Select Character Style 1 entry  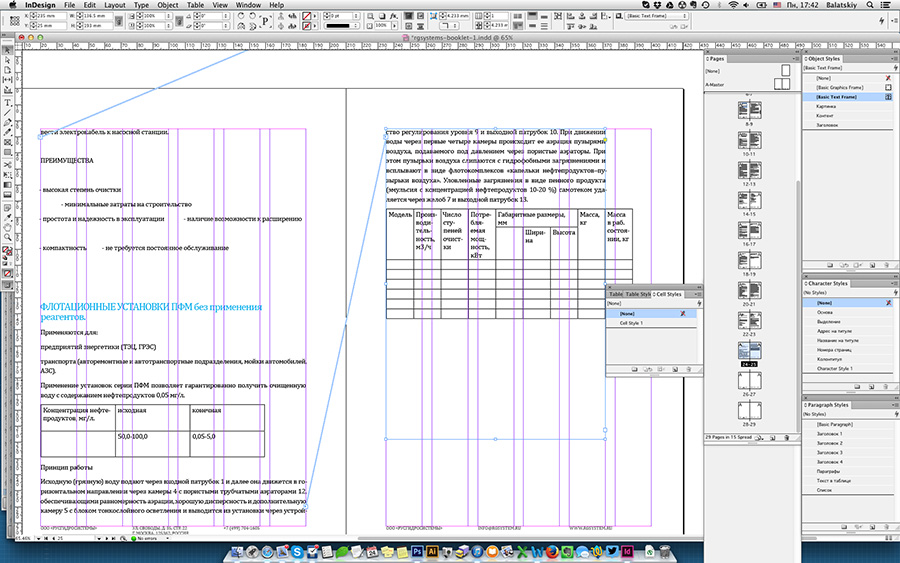[847, 368]
